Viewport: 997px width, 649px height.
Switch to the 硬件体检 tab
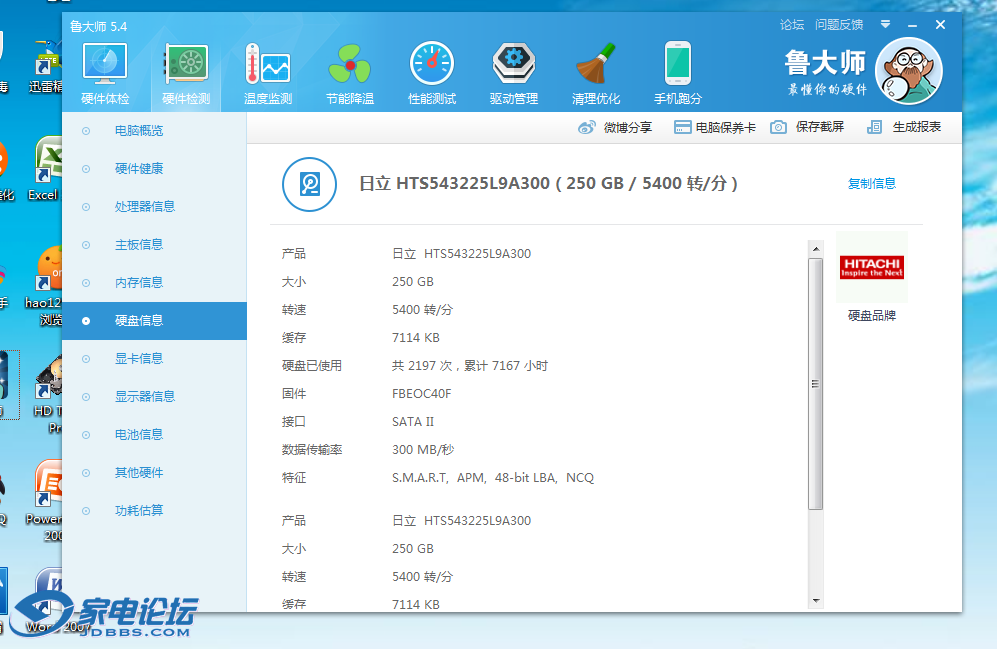[x=103, y=70]
